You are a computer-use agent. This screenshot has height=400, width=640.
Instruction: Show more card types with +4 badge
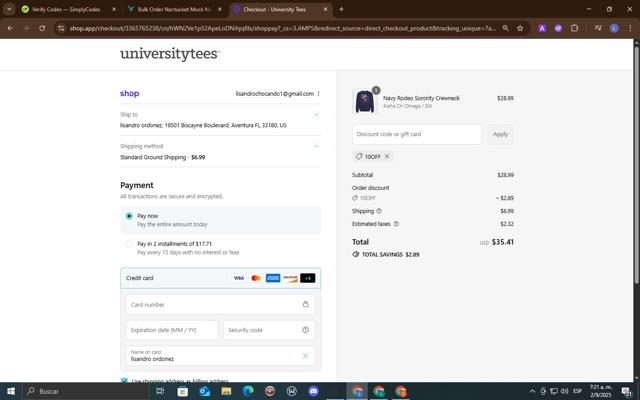(x=307, y=278)
